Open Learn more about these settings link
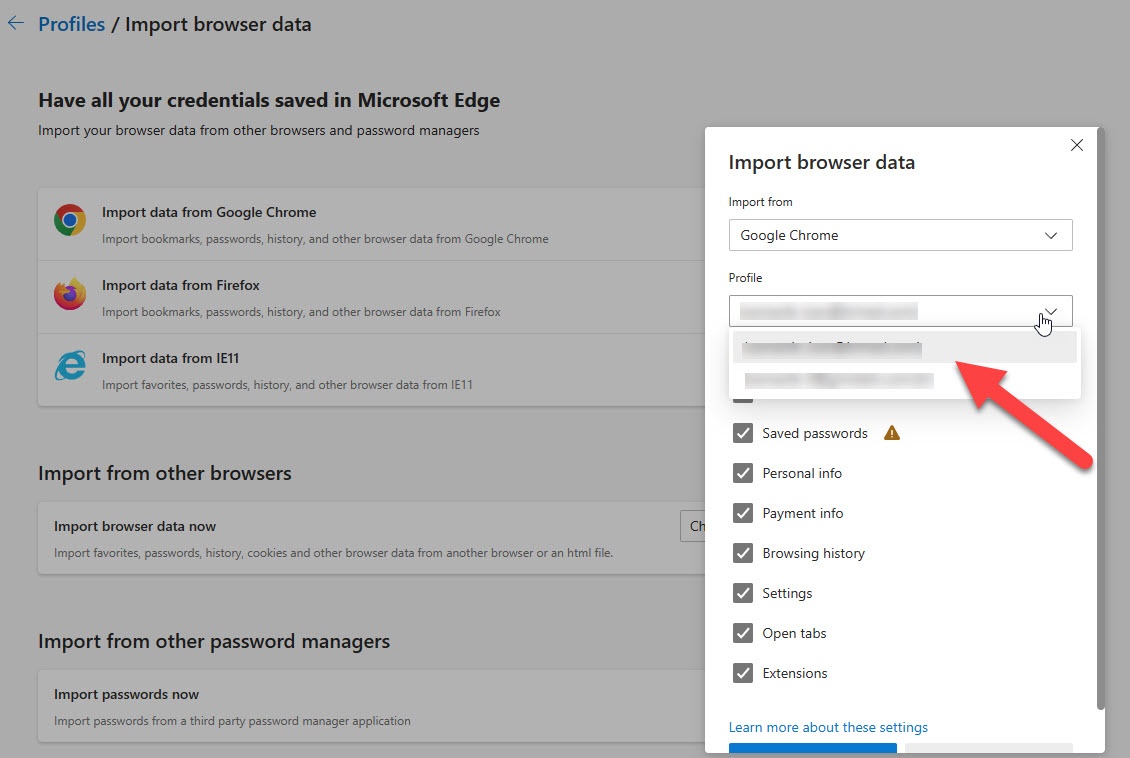The width and height of the screenshot is (1130, 758). pos(828,727)
